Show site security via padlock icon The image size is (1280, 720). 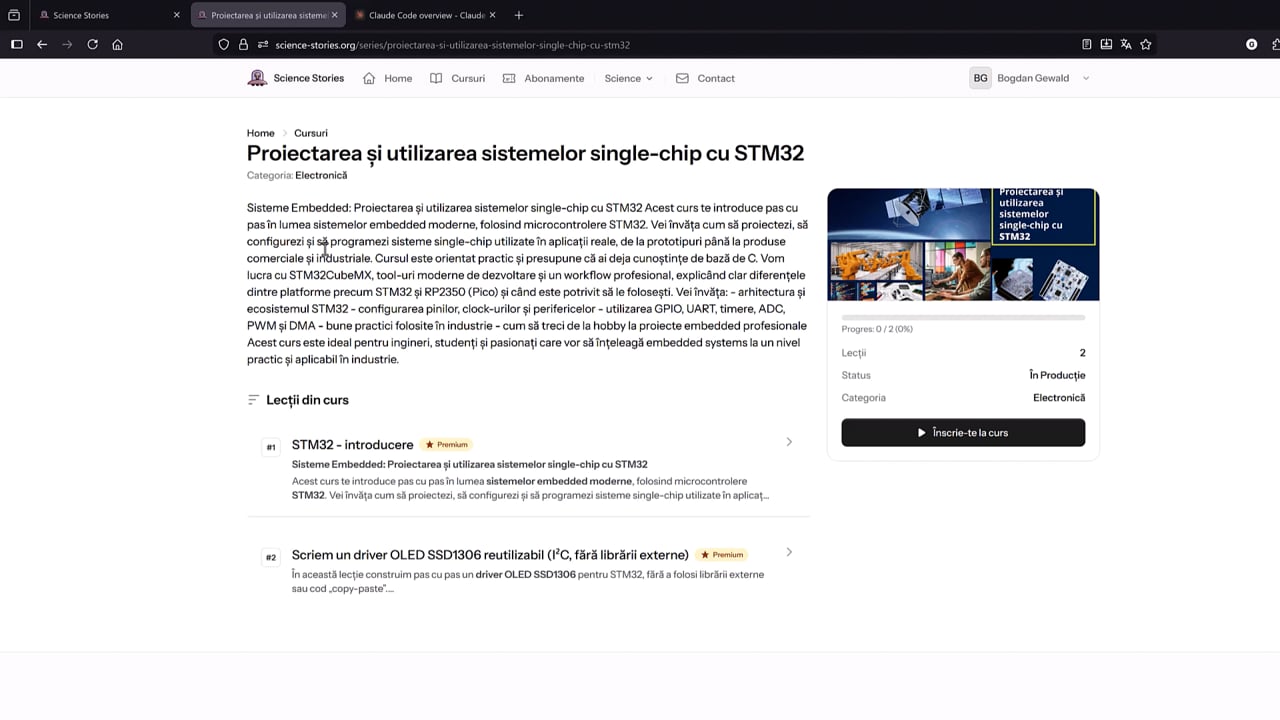tap(244, 44)
